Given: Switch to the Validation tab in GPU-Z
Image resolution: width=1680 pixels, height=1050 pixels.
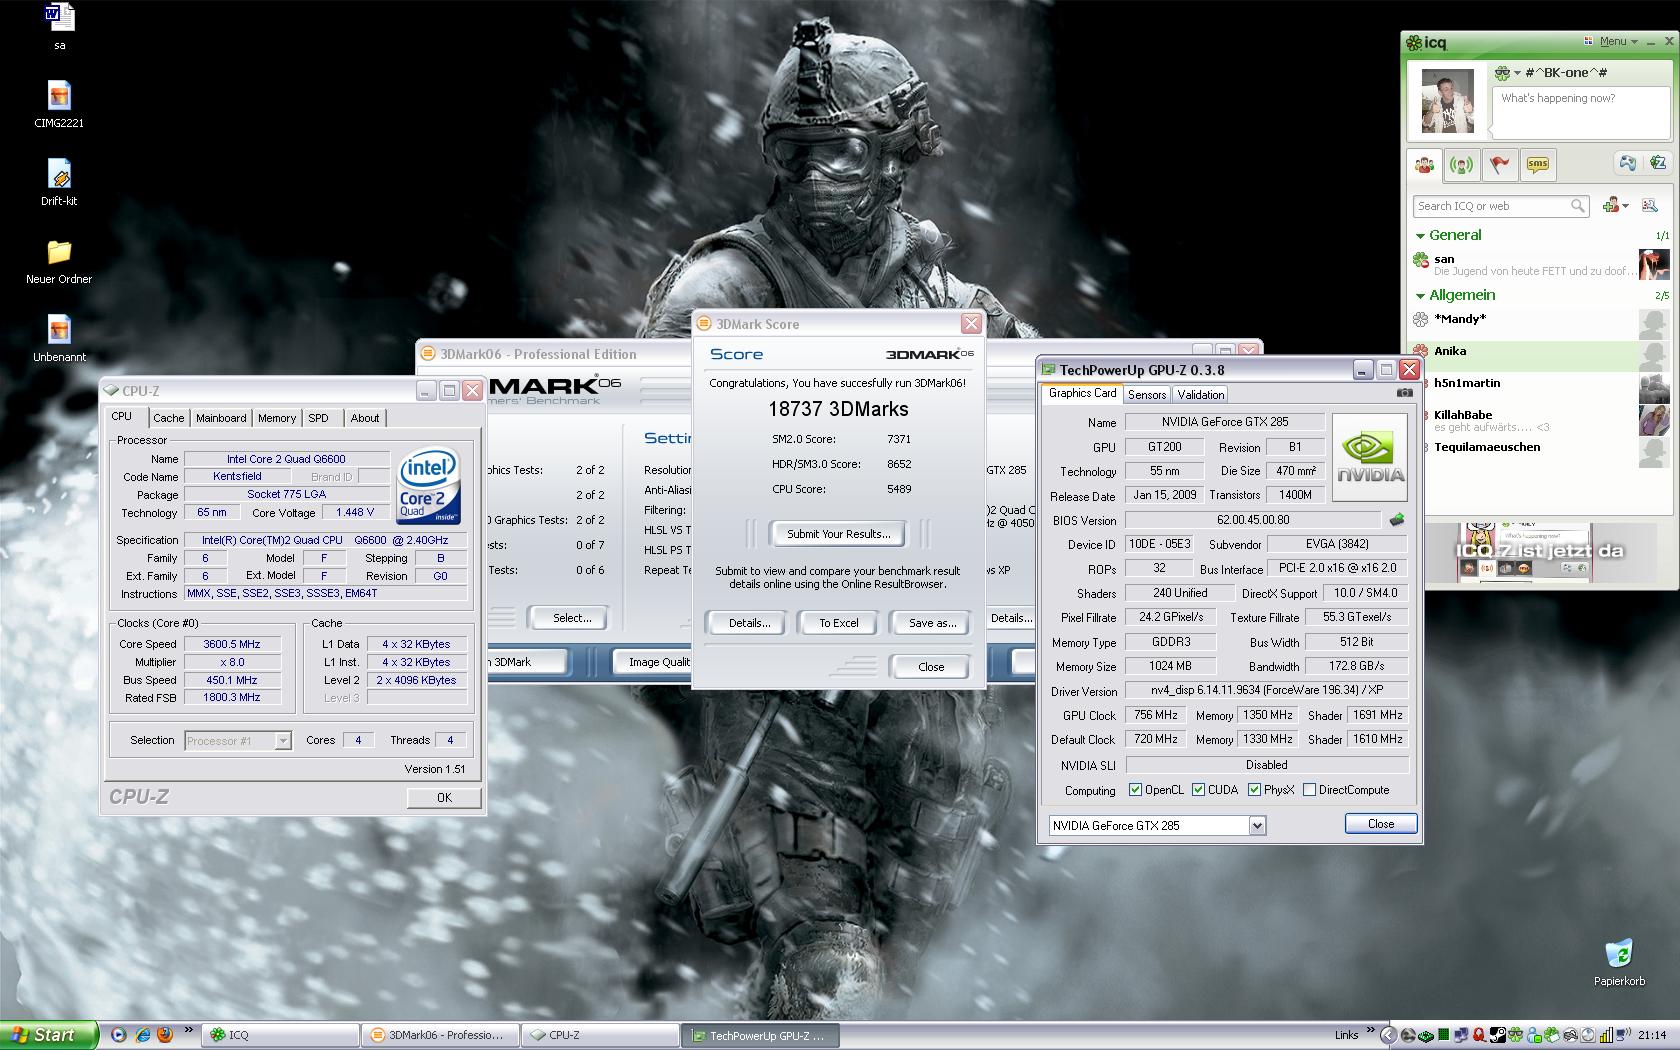Looking at the screenshot, I should point(1201,395).
